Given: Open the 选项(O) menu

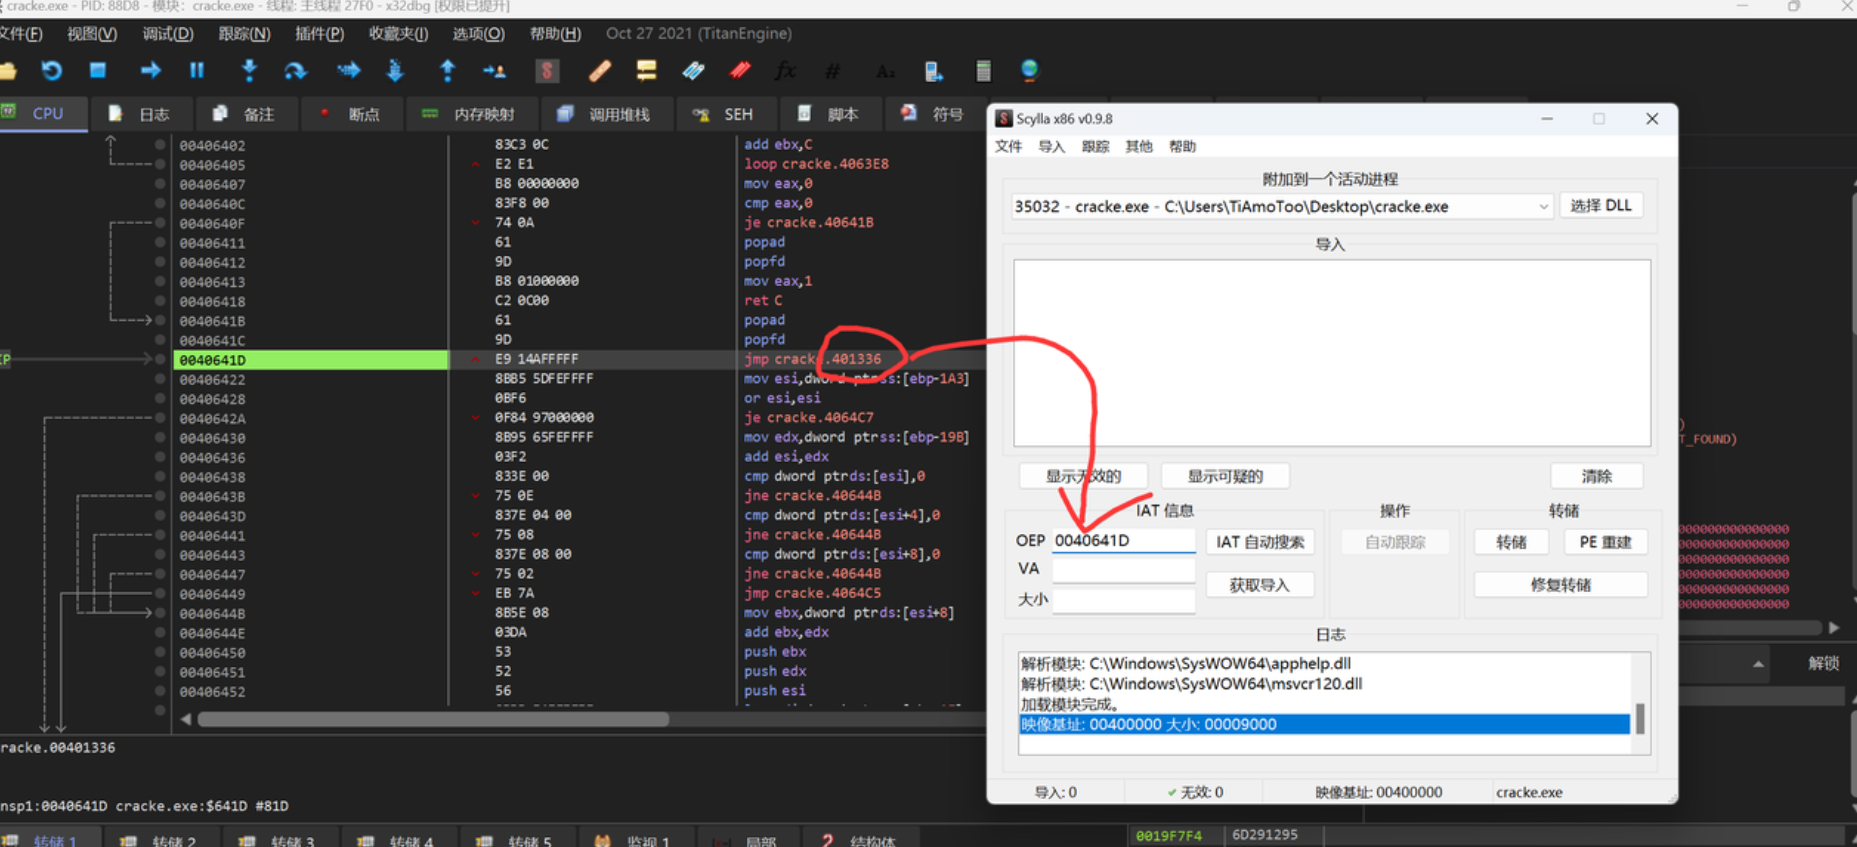Looking at the screenshot, I should [x=478, y=33].
